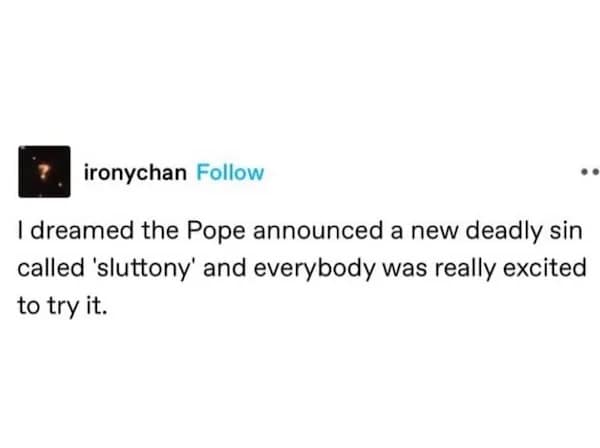
Task: Click the blank area above the post header
Action: [x=300, y=70]
